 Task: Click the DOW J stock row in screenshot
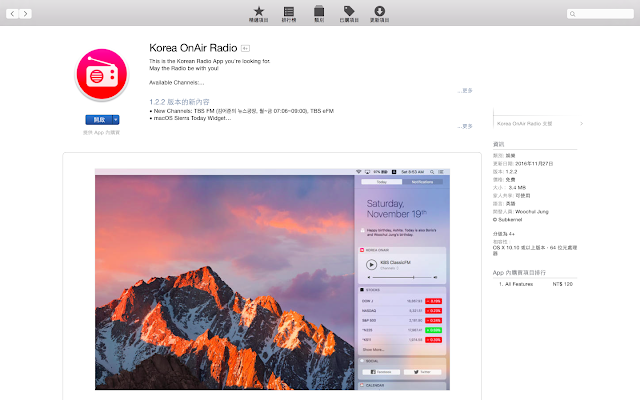[x=402, y=301]
